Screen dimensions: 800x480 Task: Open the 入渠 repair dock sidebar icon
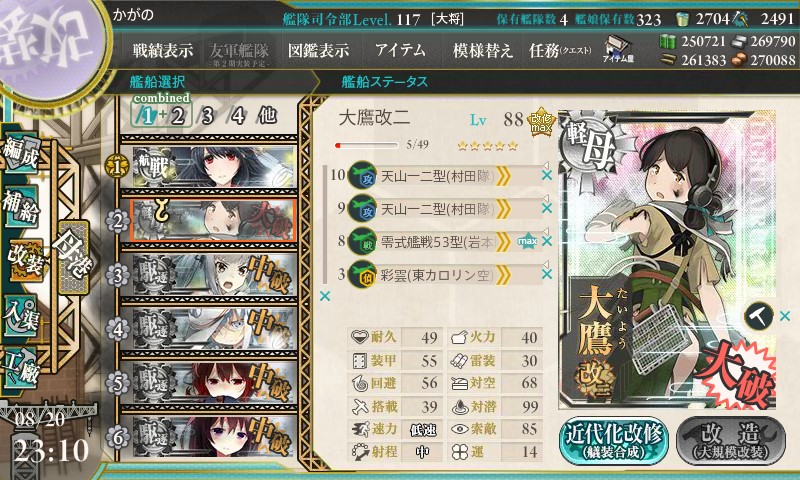click(21, 315)
